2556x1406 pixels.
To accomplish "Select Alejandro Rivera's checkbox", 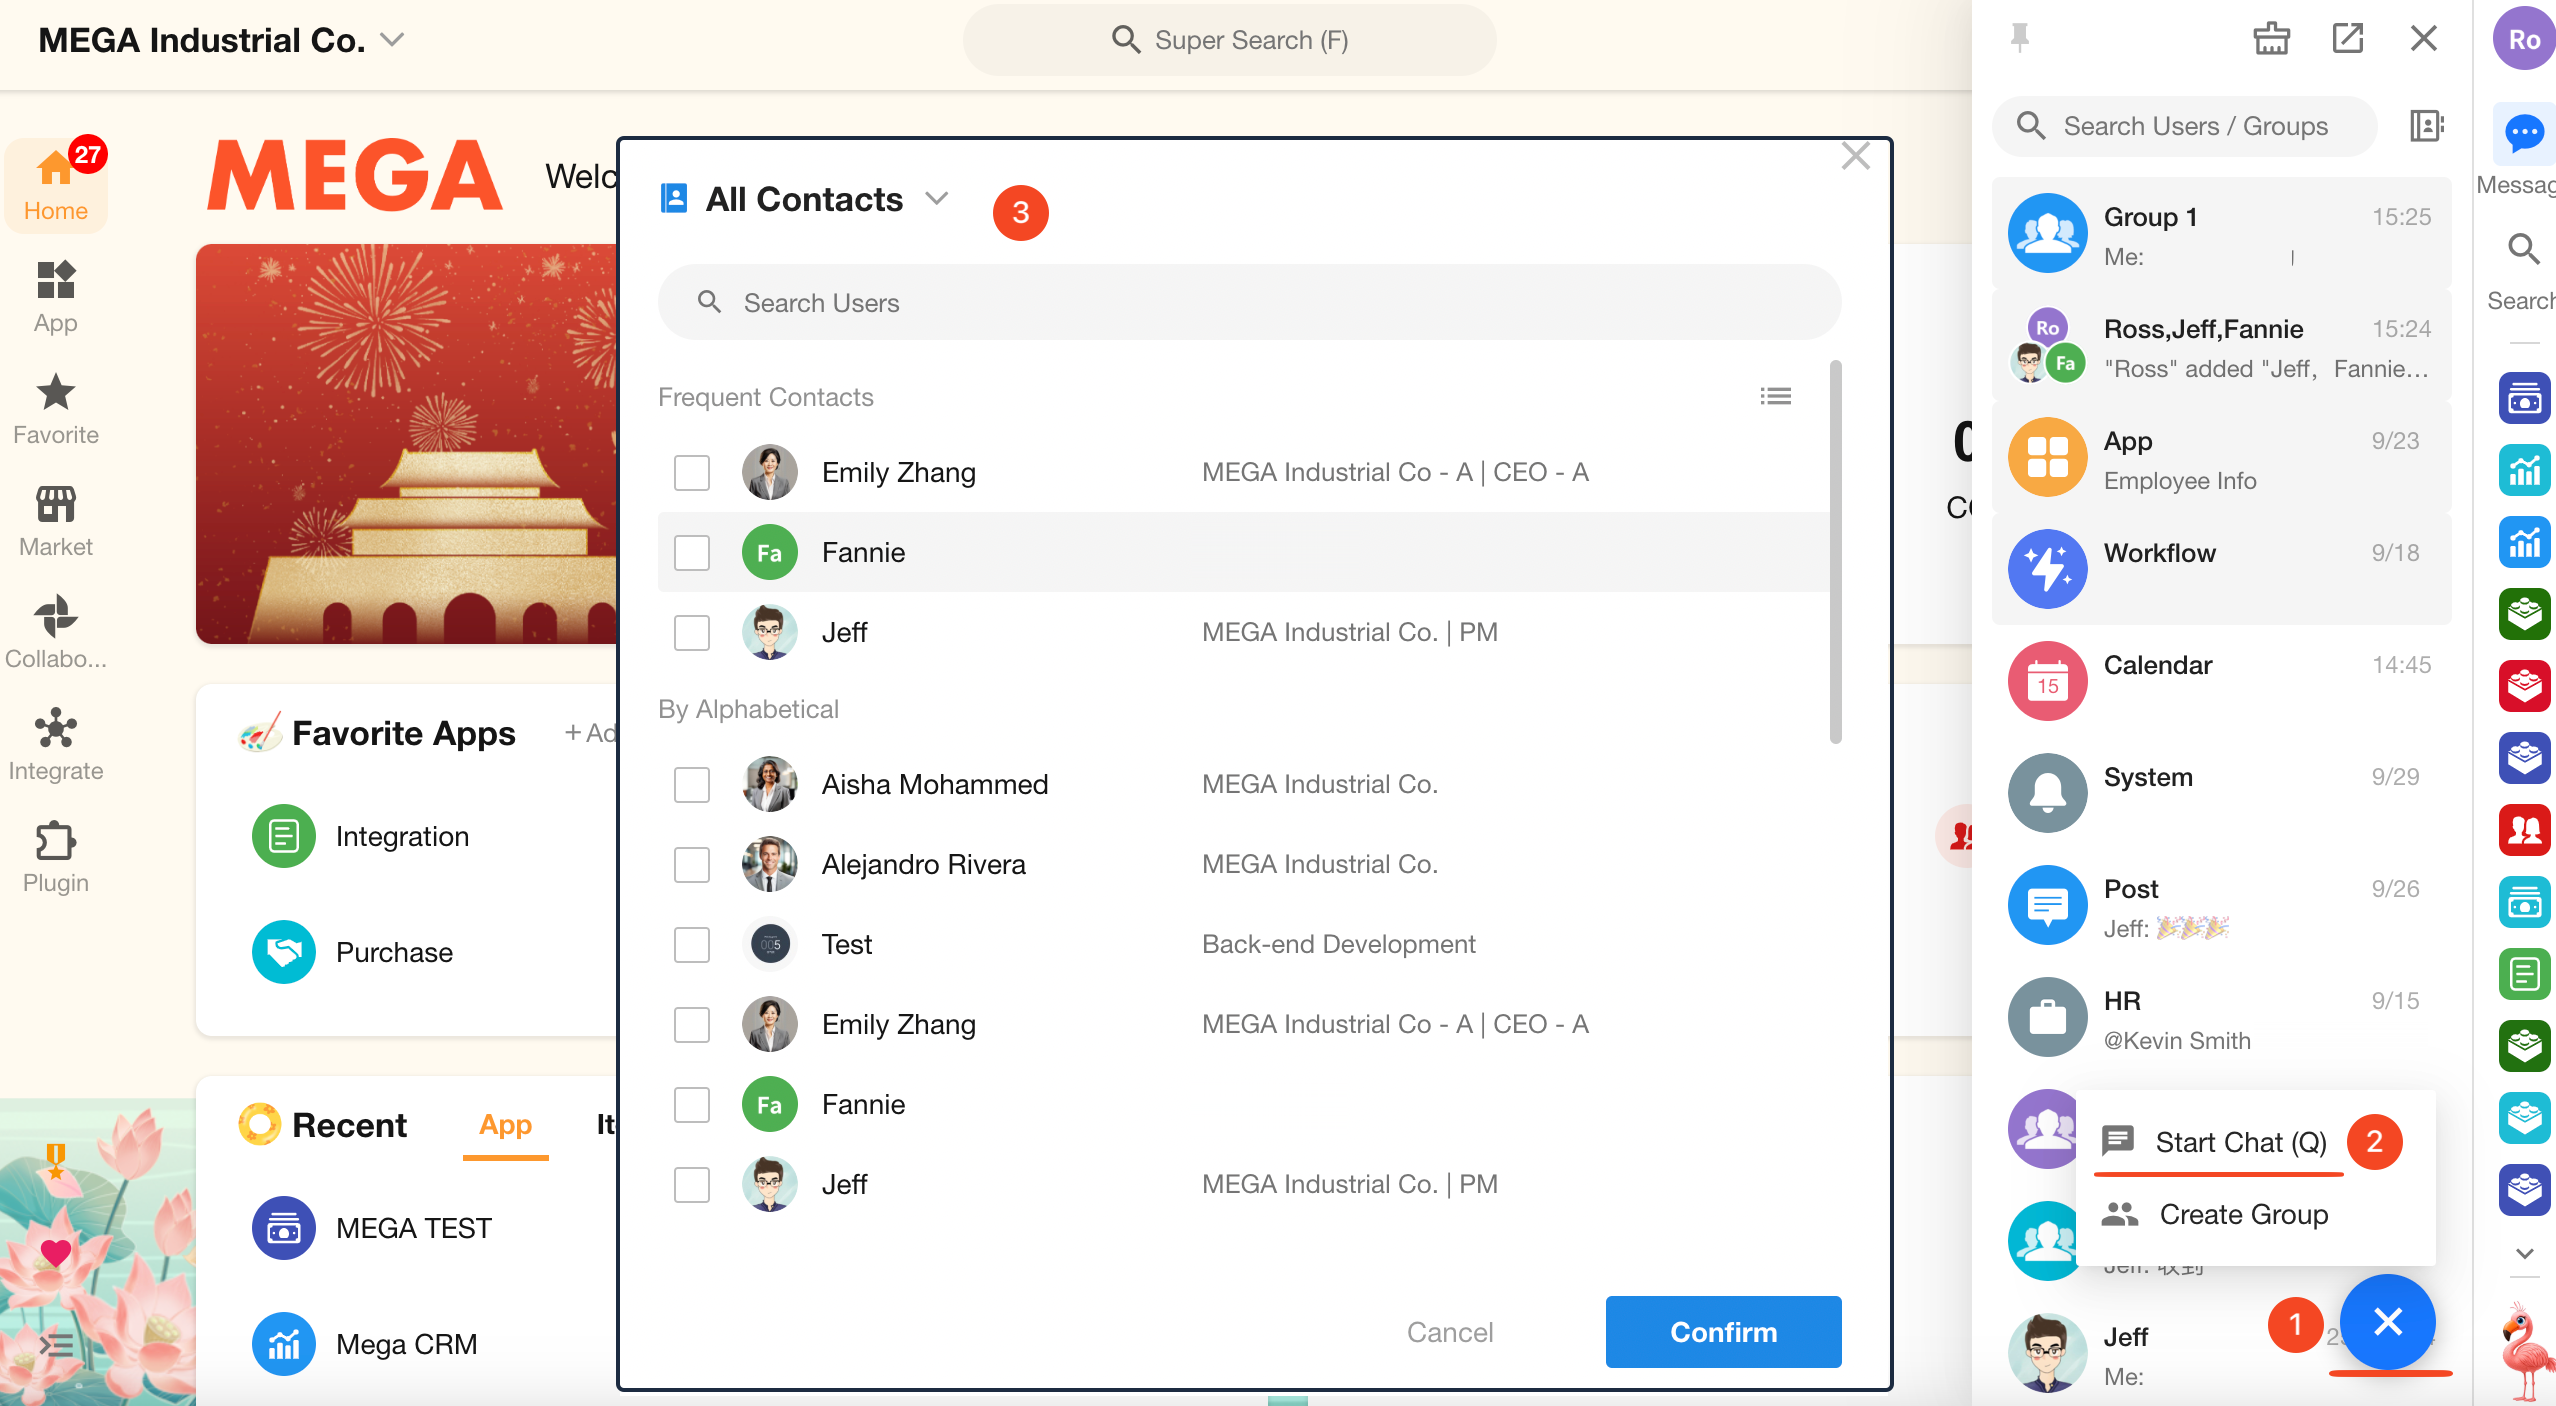I will [691, 865].
